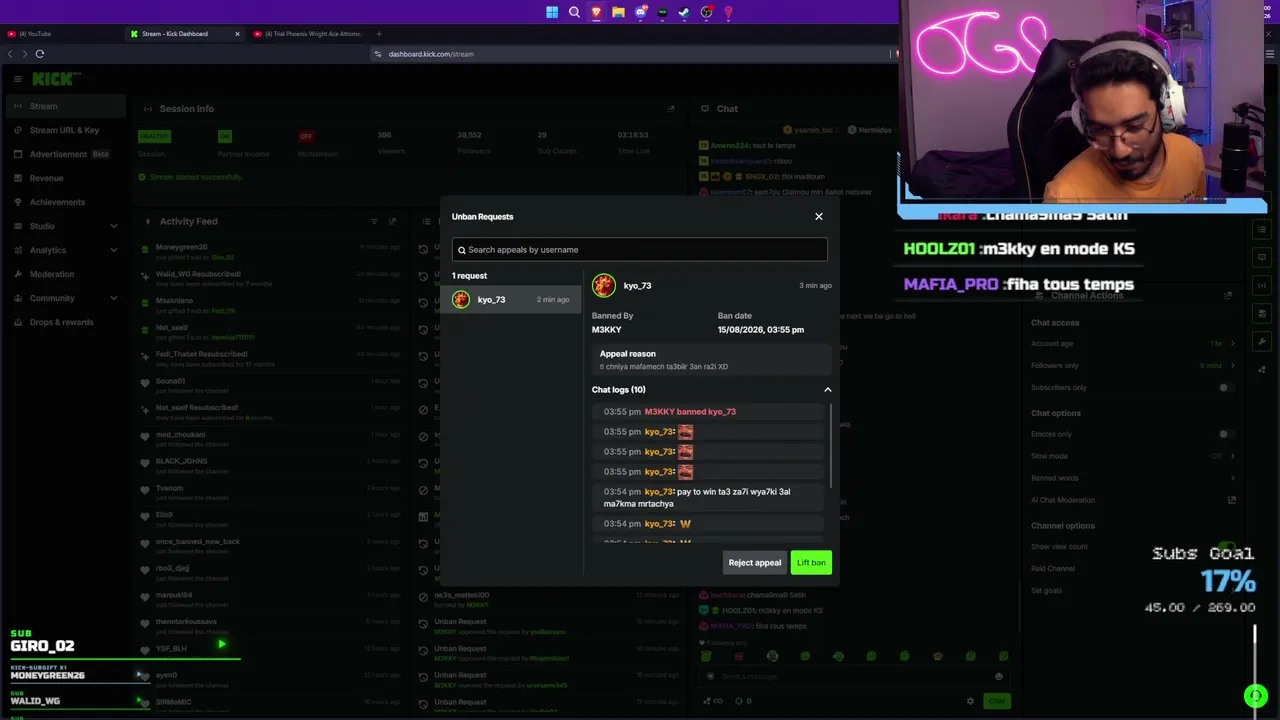This screenshot has height=720, width=1280.
Task: Click the scrollbar in the chat logs list
Action: 830,445
